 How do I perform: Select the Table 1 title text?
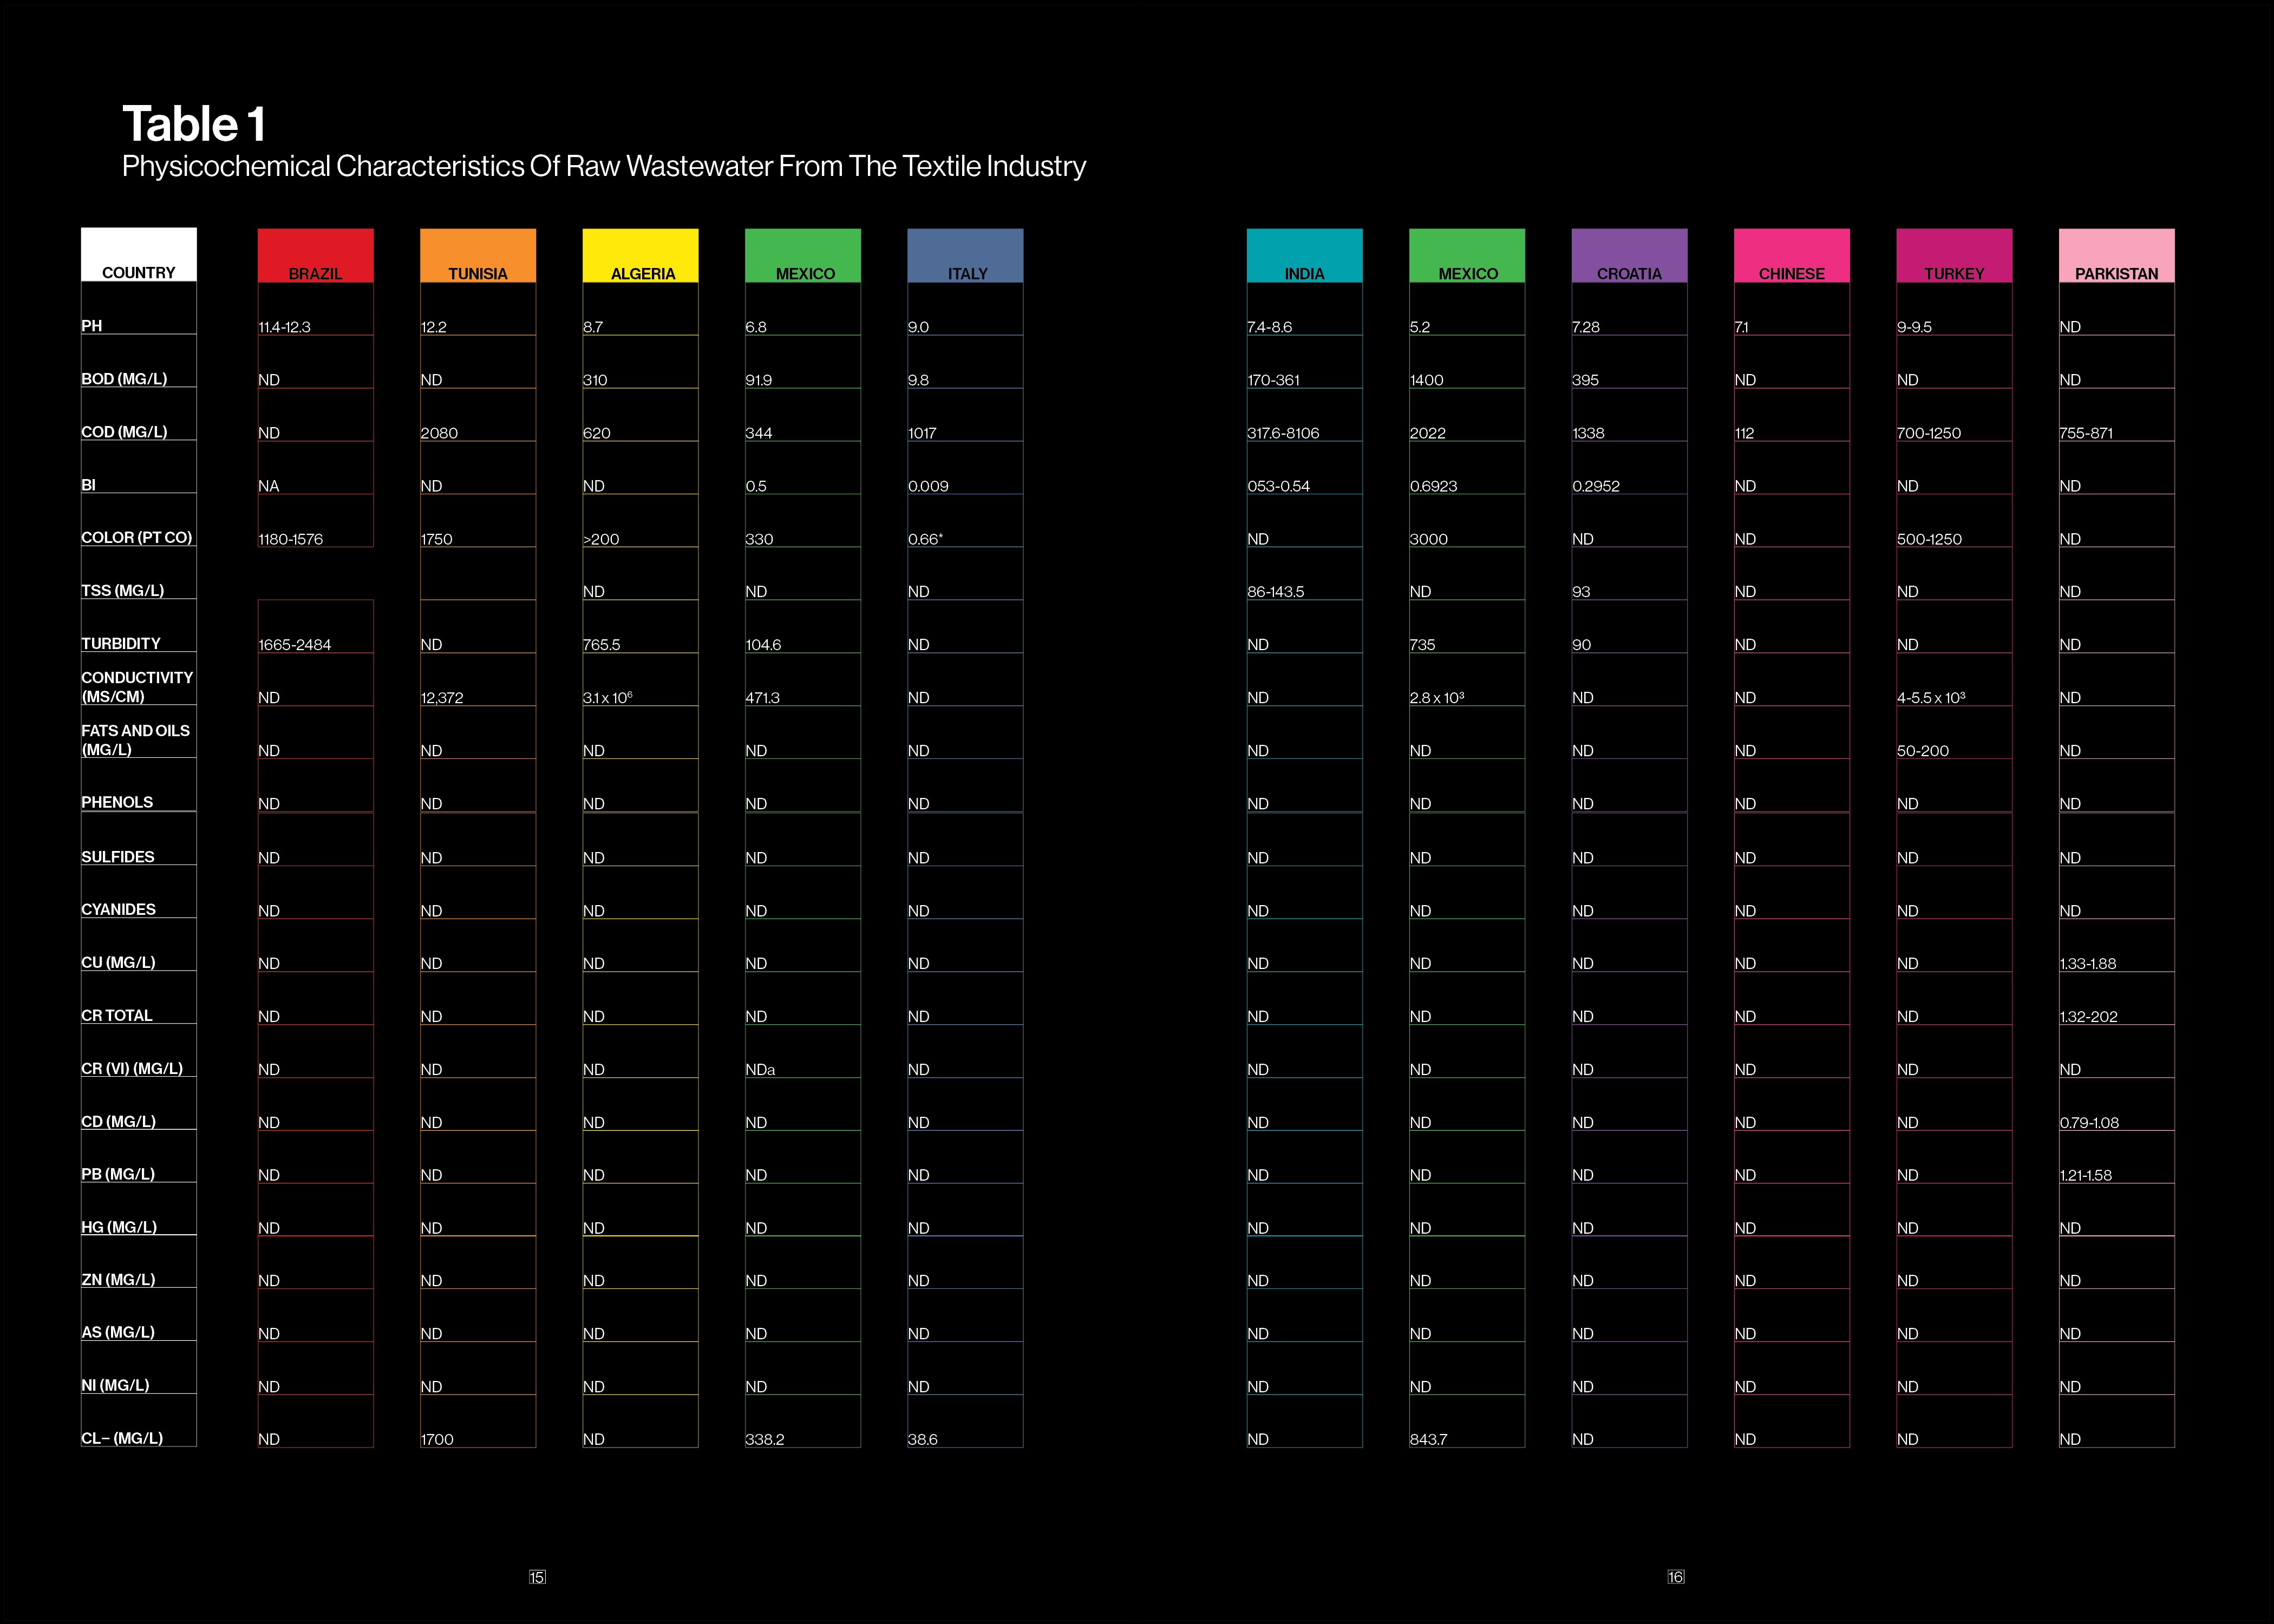[x=194, y=125]
